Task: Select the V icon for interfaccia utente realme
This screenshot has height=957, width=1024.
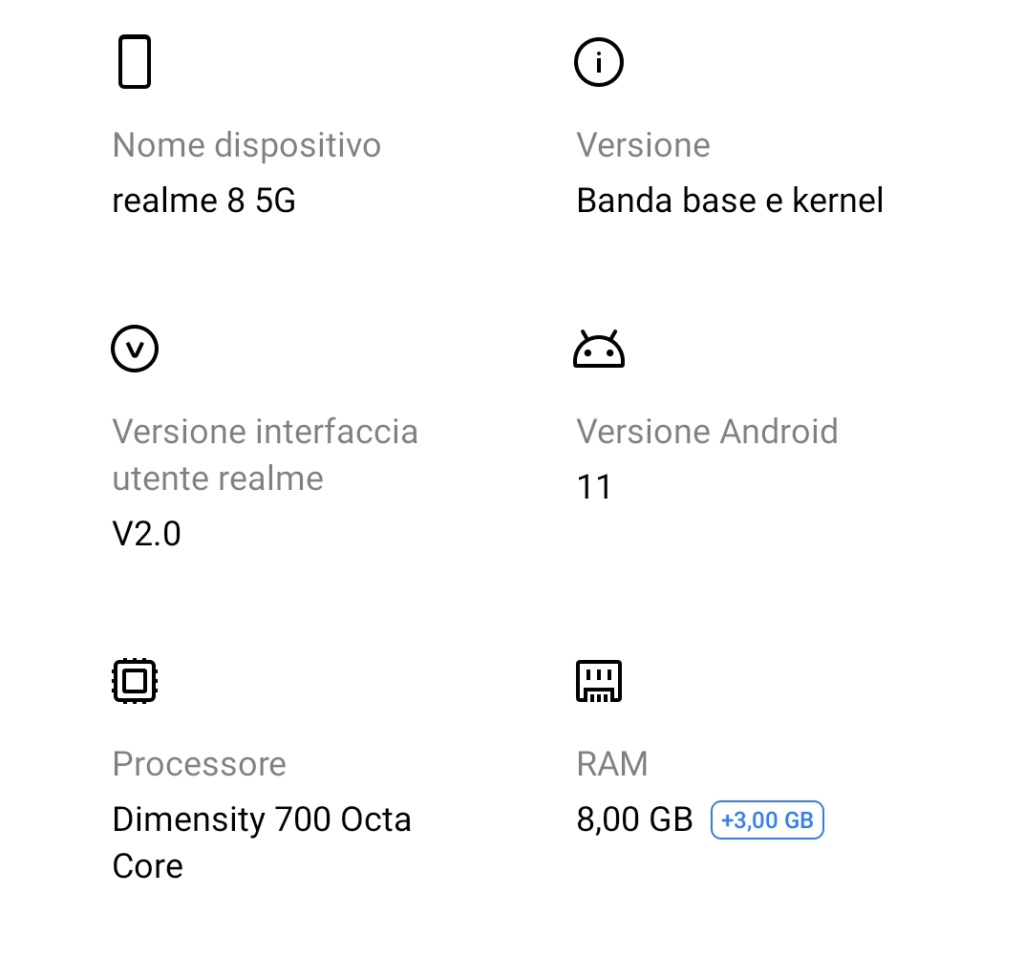Action: [x=135, y=349]
